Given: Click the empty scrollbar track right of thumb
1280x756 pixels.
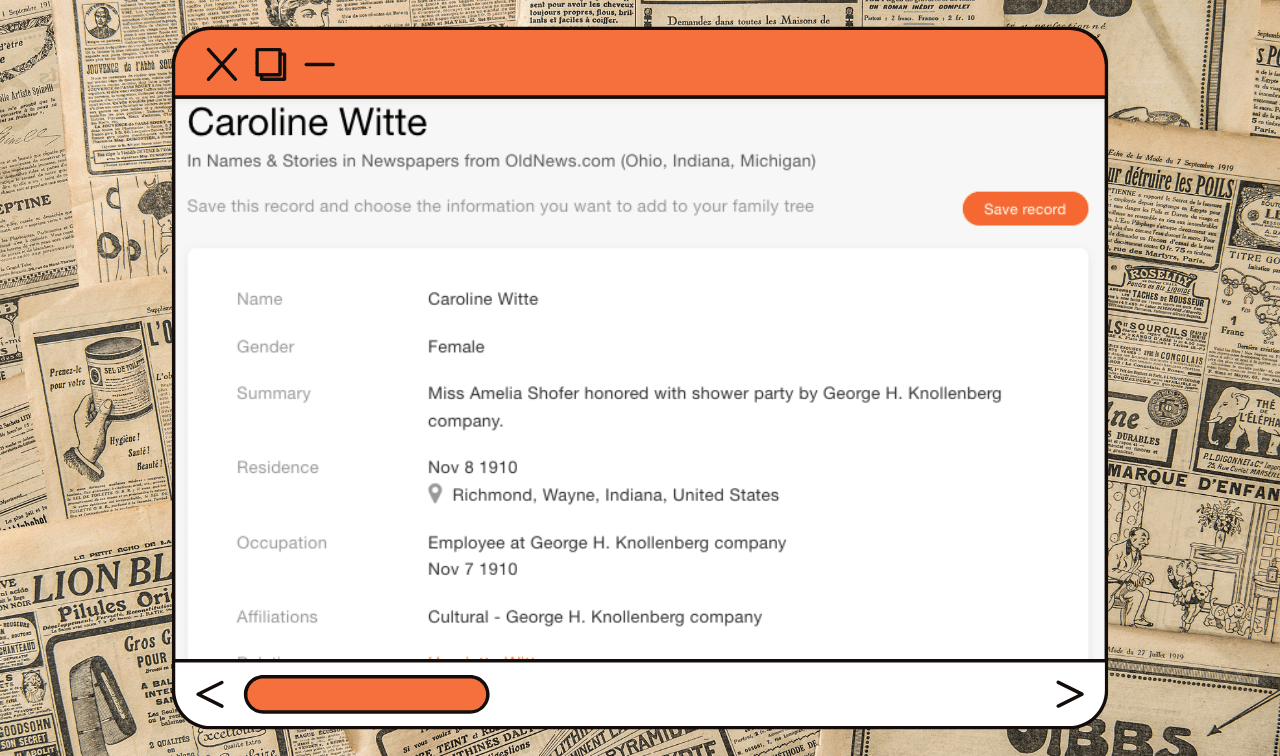Looking at the screenshot, I should [760, 694].
